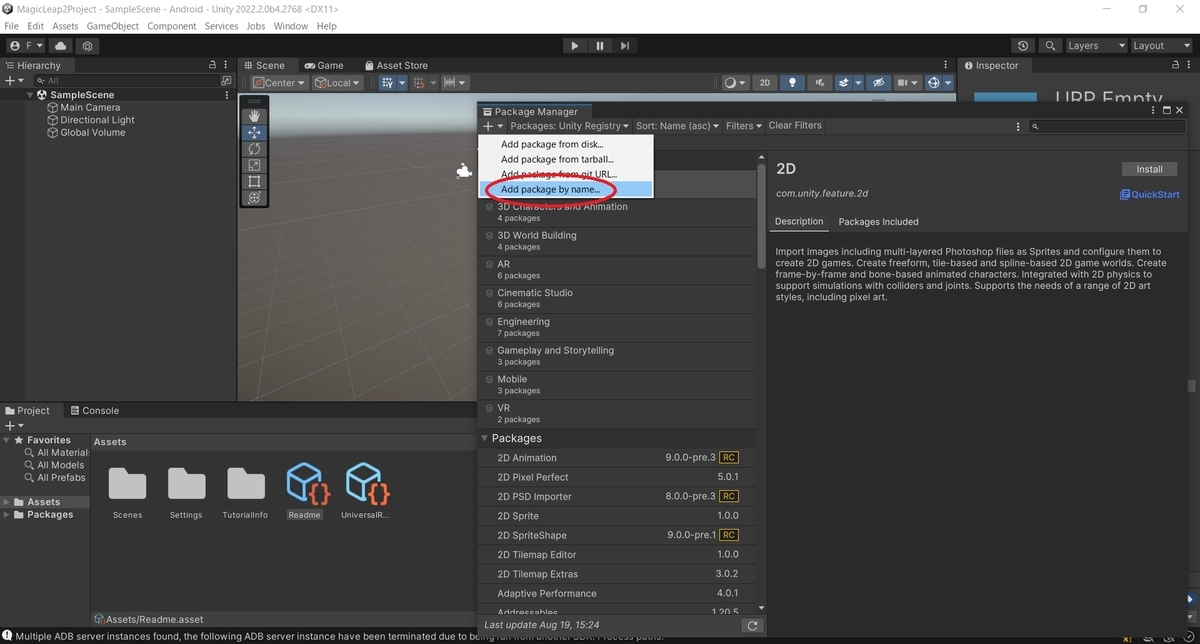Switch to the Console tab

[93, 410]
